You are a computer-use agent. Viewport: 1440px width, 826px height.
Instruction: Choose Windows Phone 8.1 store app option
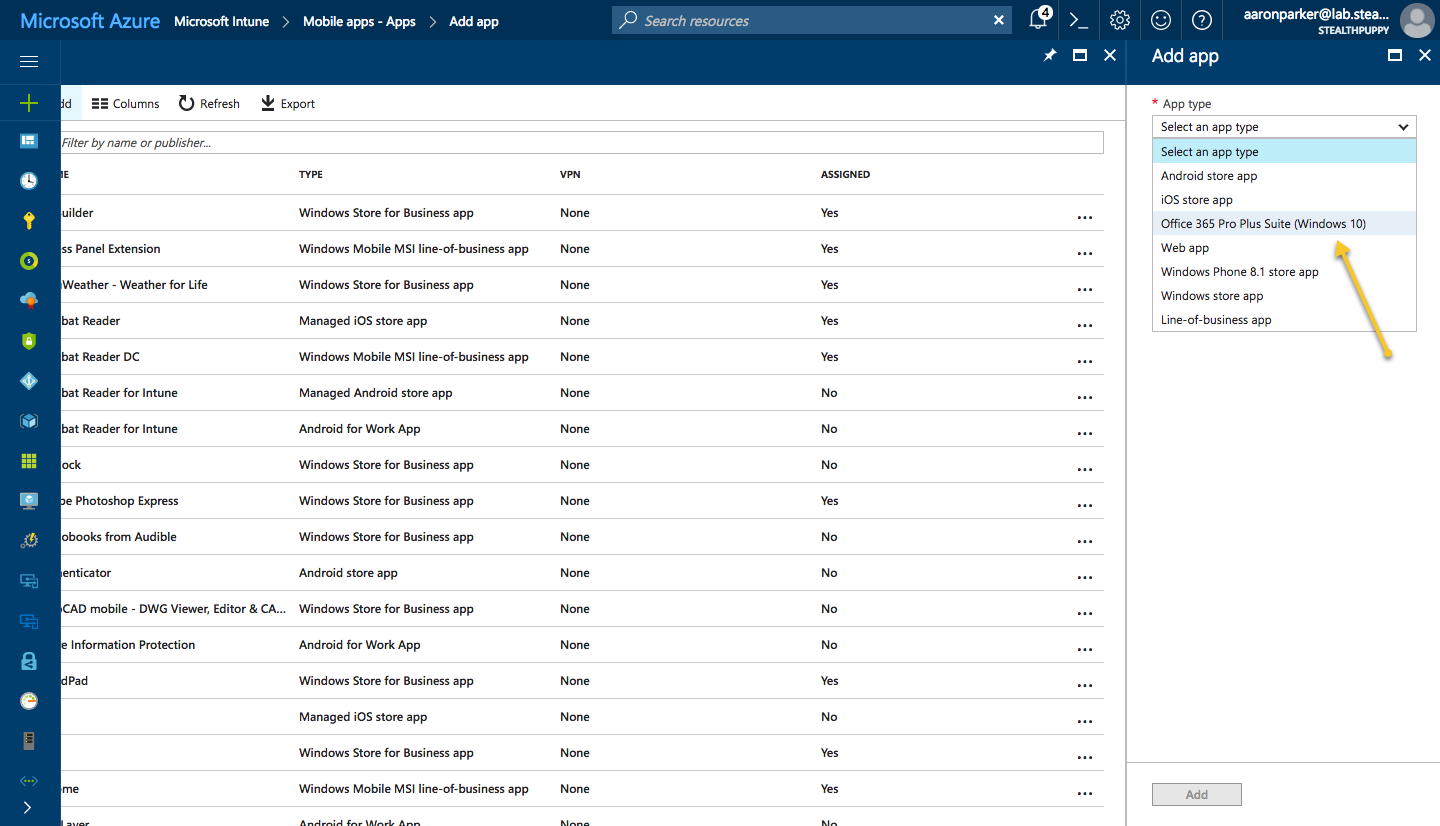point(1284,272)
